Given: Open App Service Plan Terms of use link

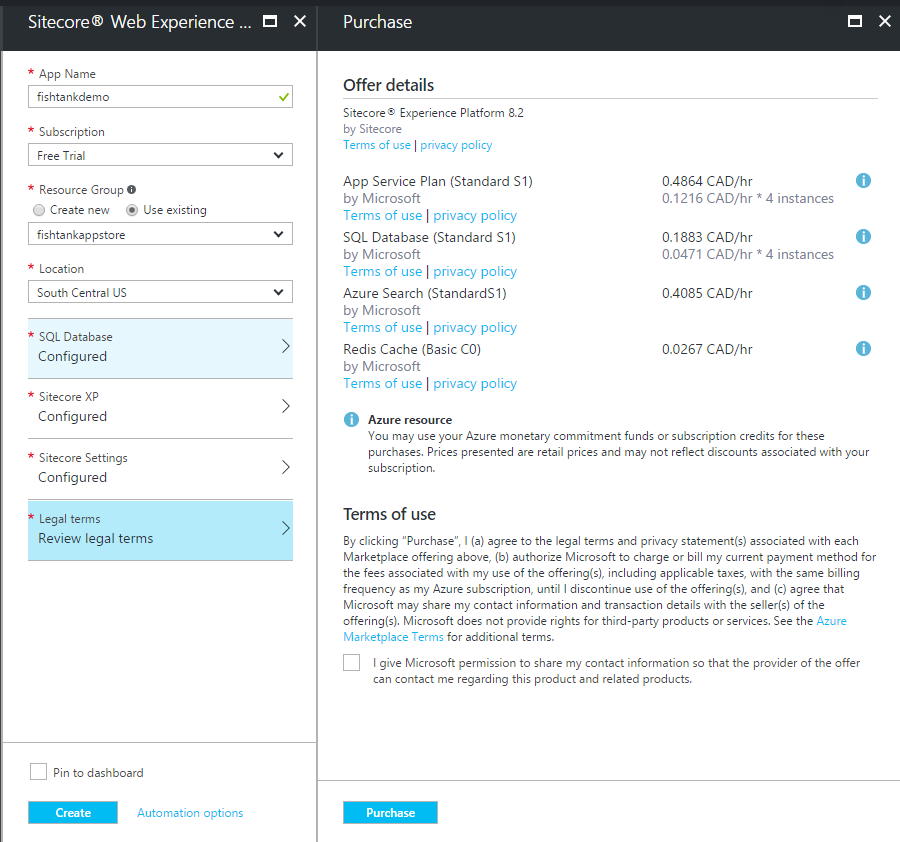Looking at the screenshot, I should tap(382, 215).
